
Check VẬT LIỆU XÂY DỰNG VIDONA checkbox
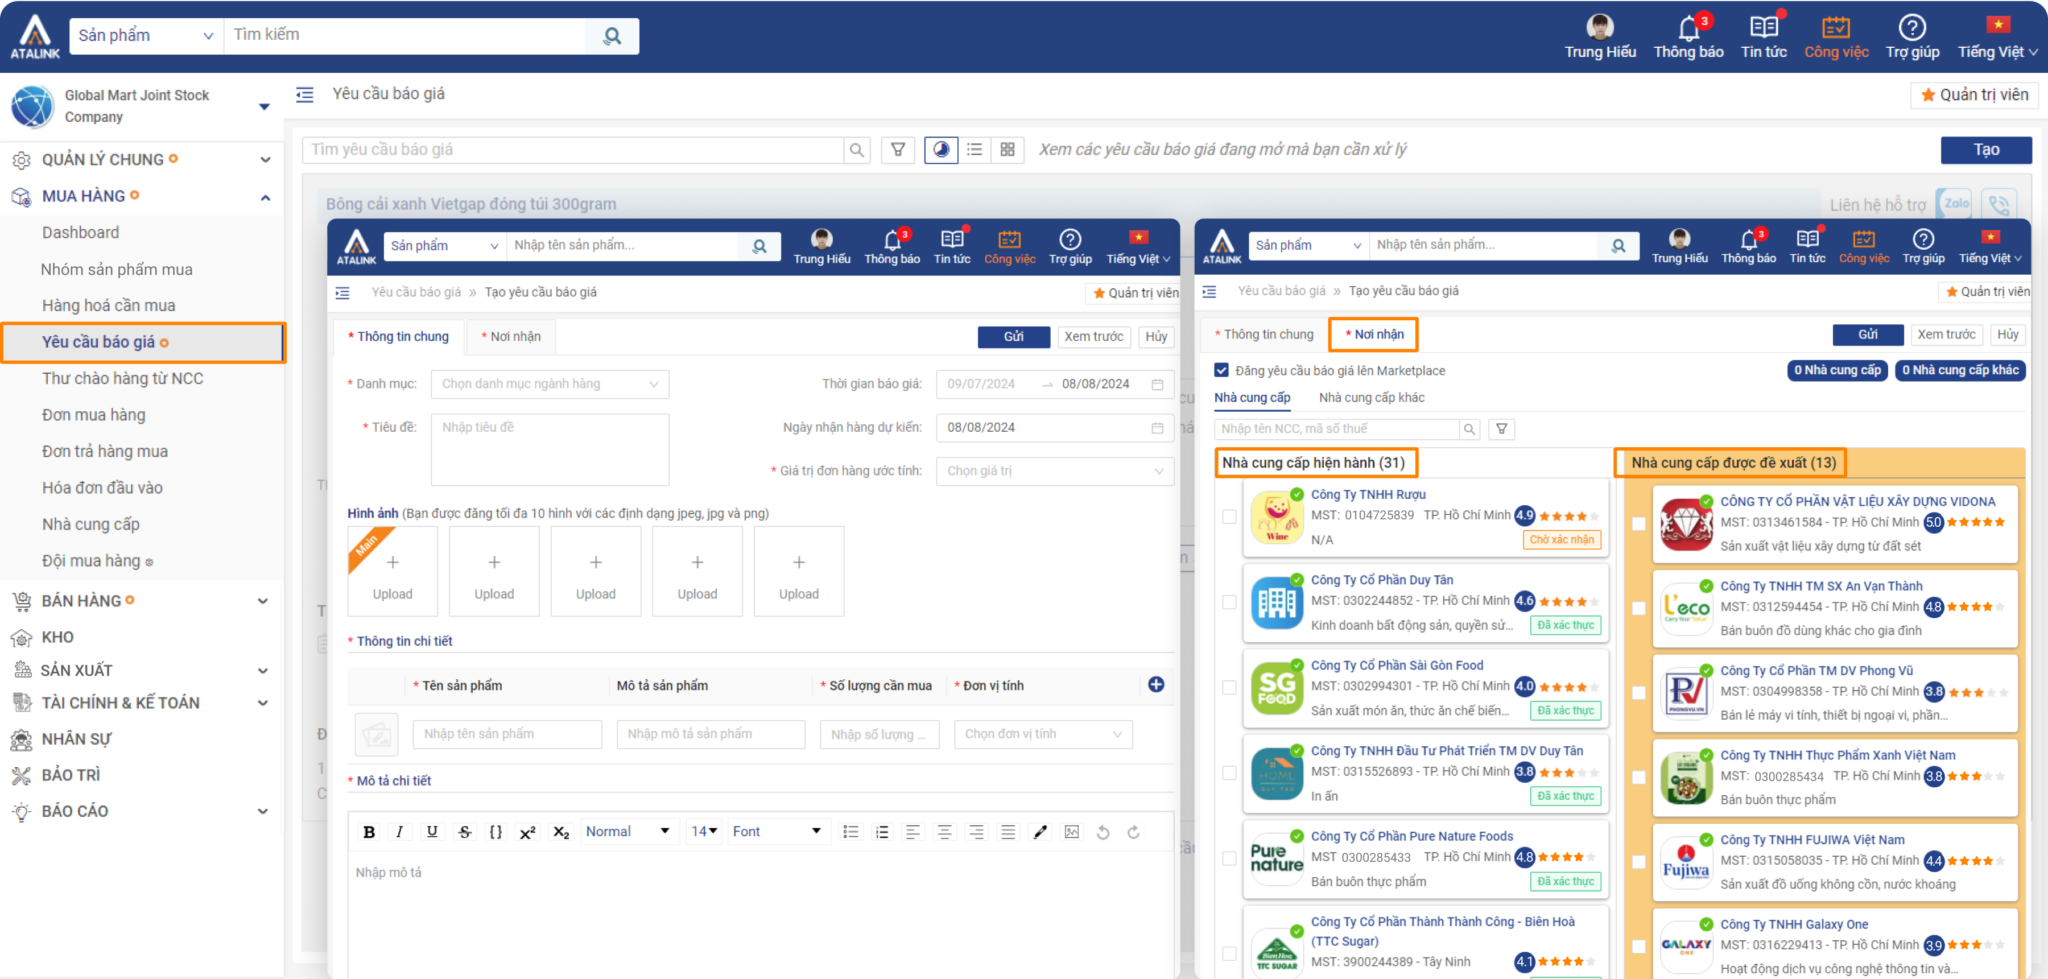1638,523
